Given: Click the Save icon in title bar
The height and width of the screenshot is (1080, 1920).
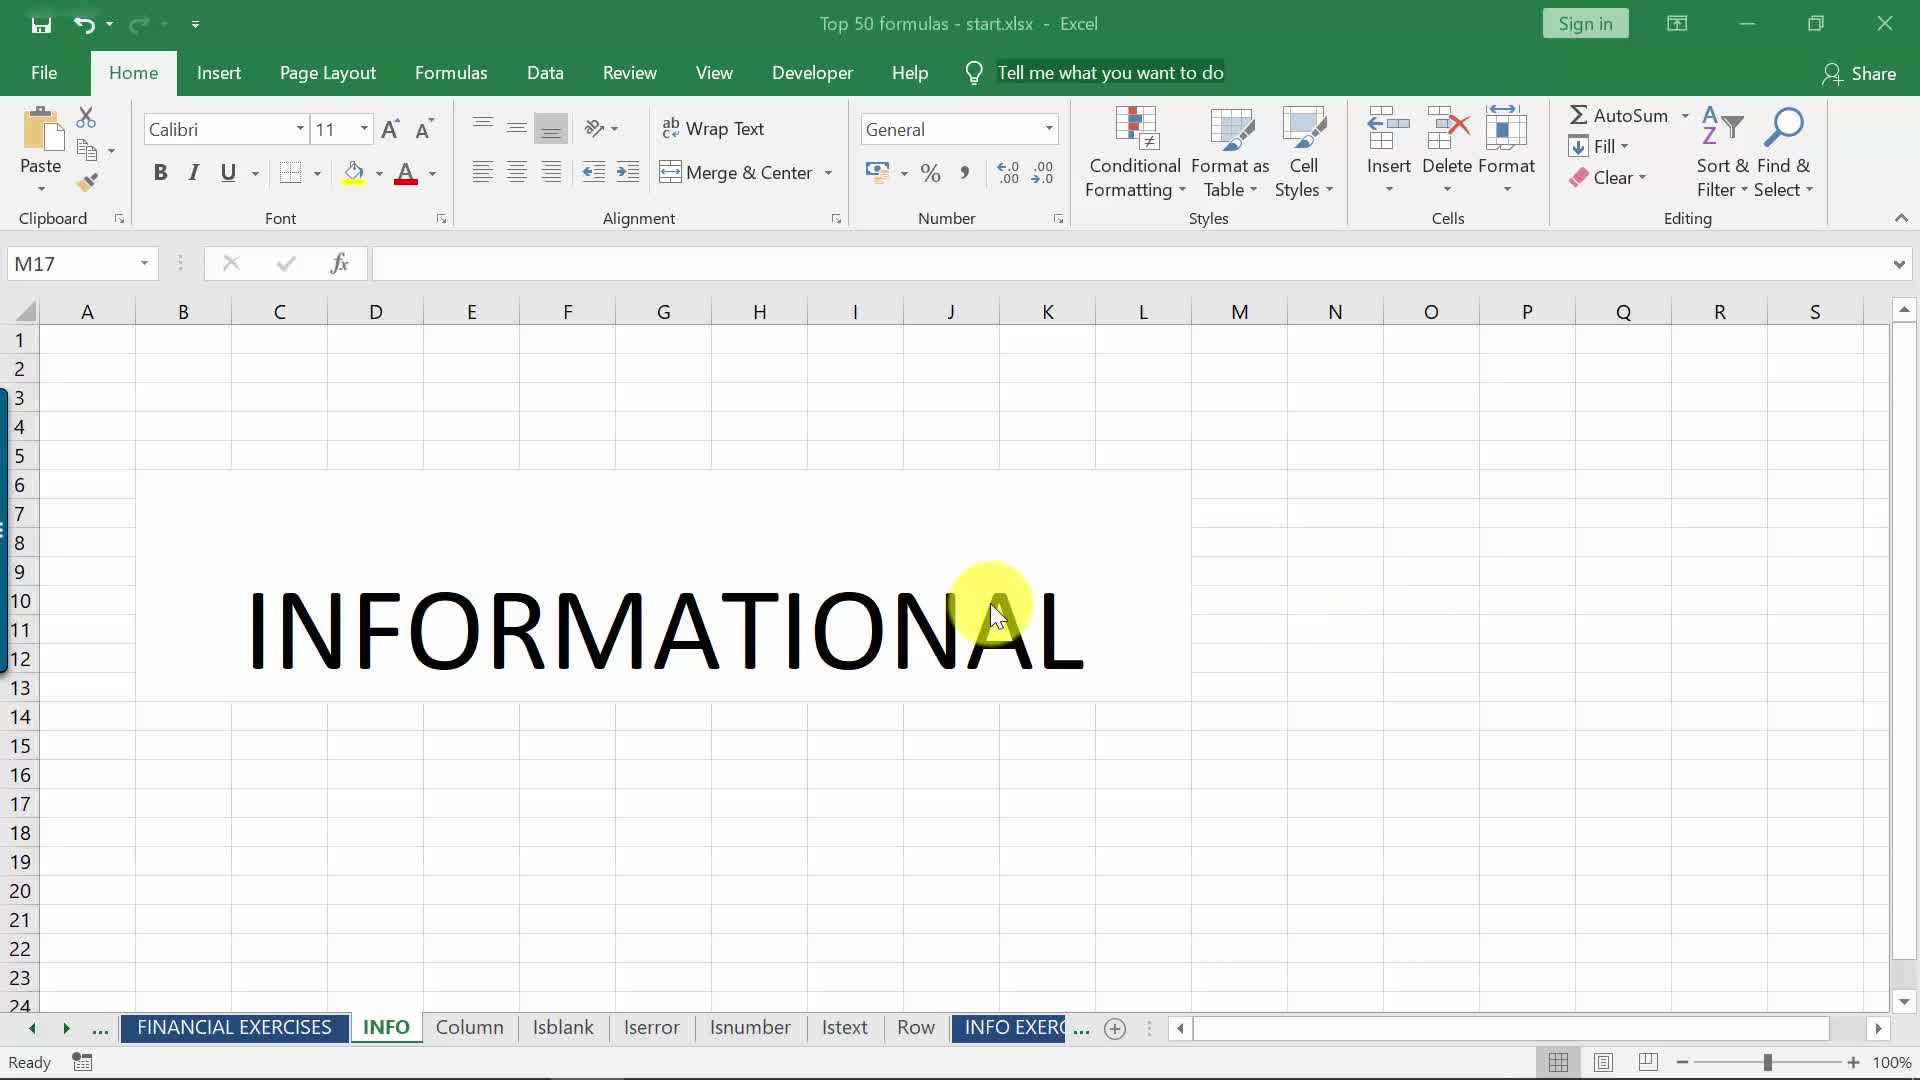Looking at the screenshot, I should [41, 24].
